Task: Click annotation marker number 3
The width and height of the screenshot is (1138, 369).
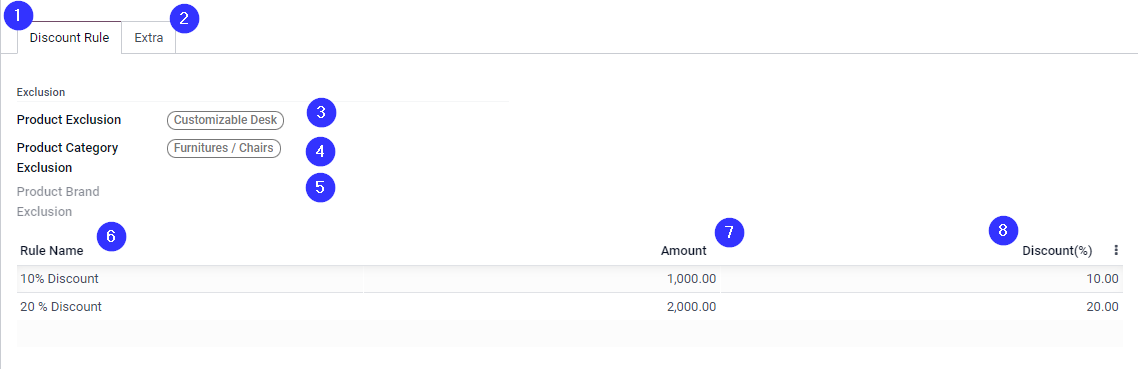Action: 321,112
